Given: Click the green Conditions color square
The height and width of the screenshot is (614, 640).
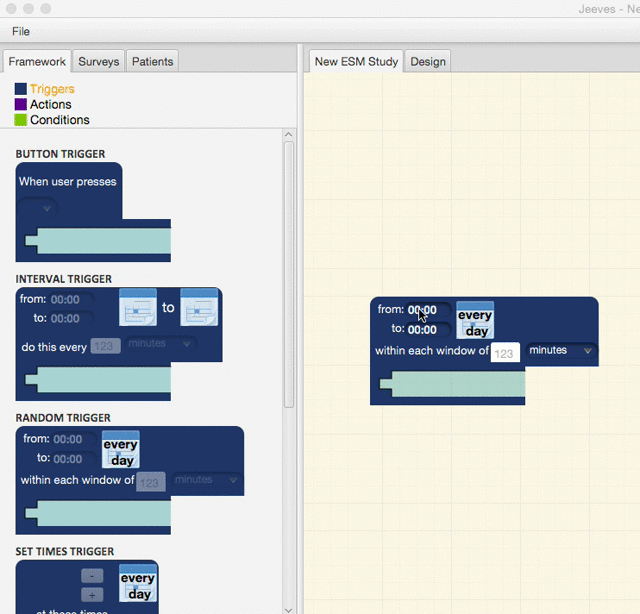Looking at the screenshot, I should (21, 120).
